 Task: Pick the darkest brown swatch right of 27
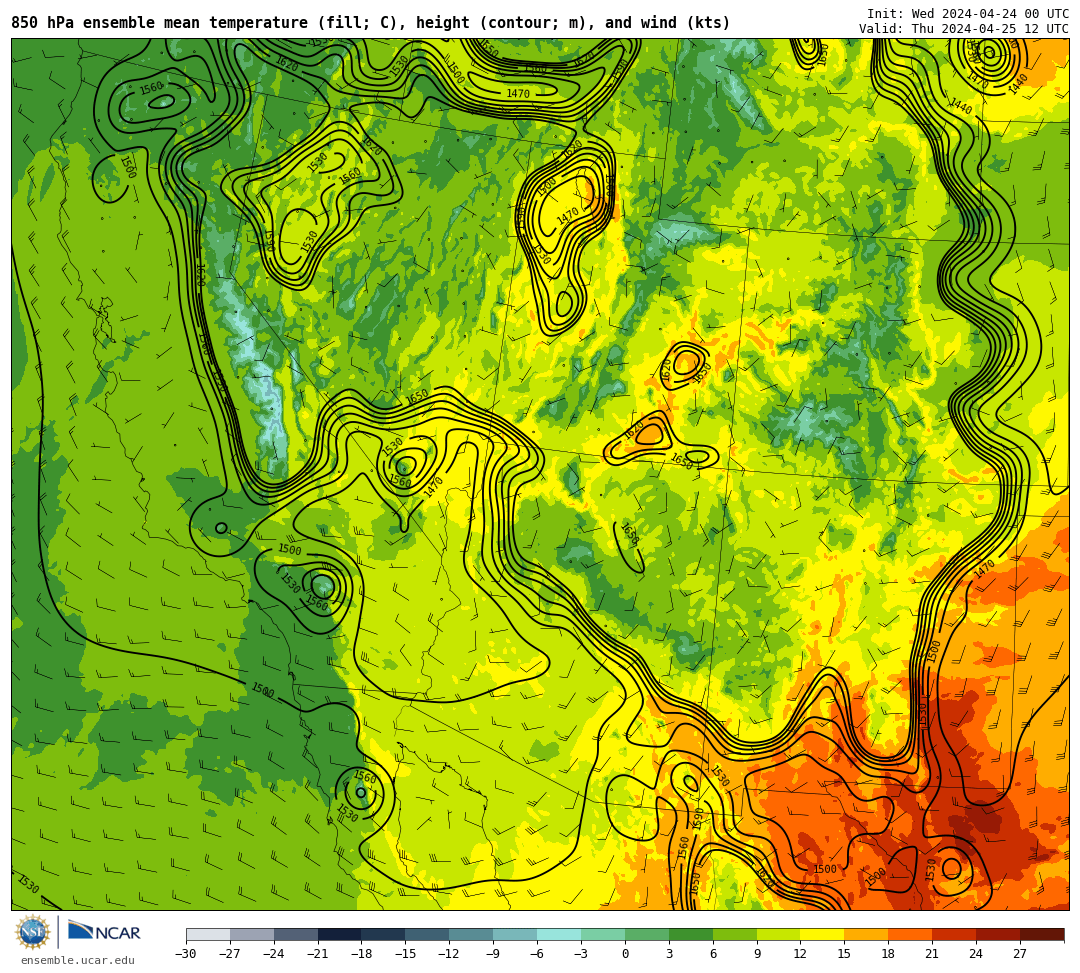[x=1042, y=934]
